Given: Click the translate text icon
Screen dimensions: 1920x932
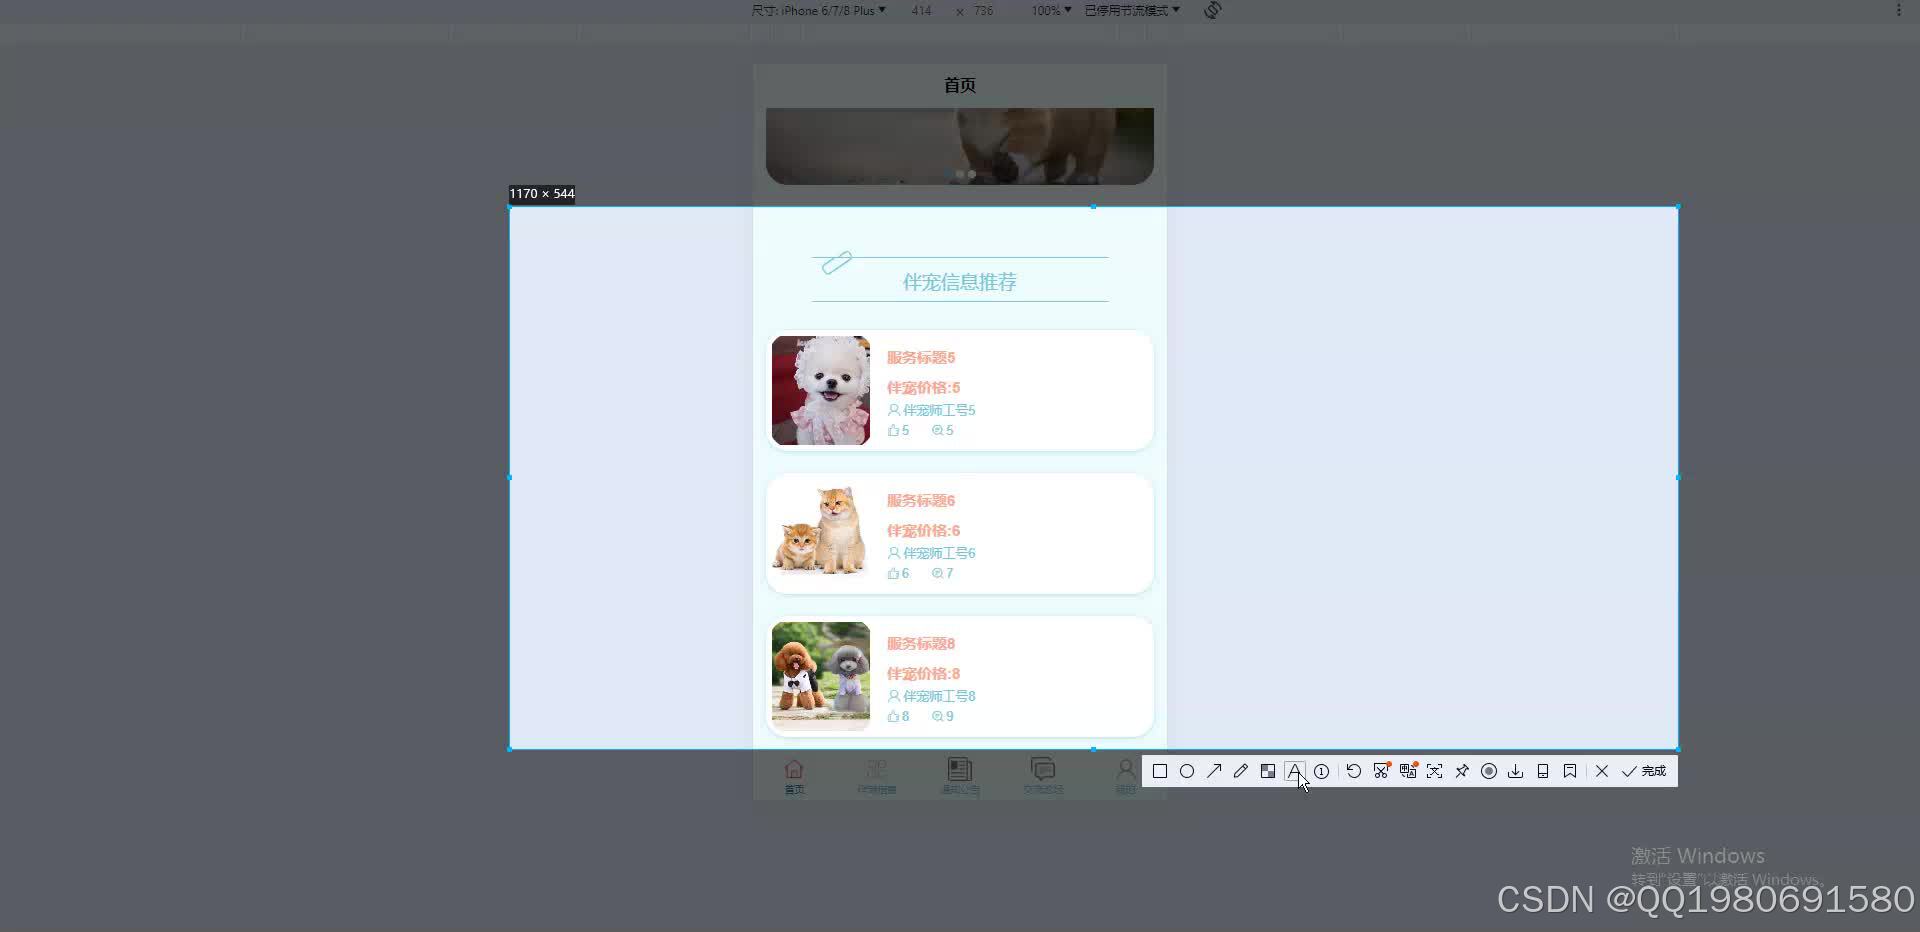Looking at the screenshot, I should [x=1408, y=771].
